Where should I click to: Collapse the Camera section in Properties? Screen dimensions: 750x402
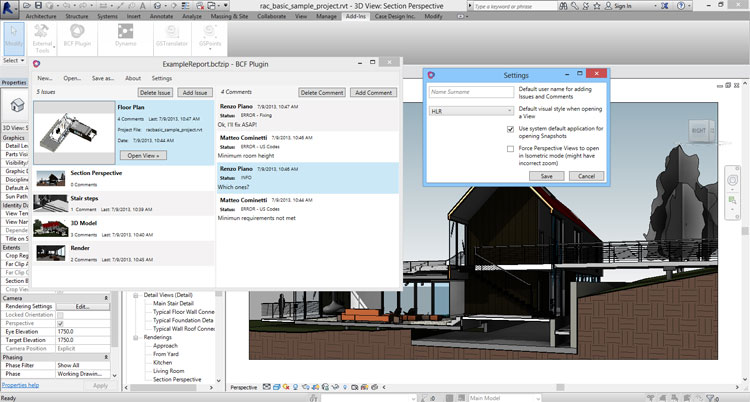(x=106, y=298)
